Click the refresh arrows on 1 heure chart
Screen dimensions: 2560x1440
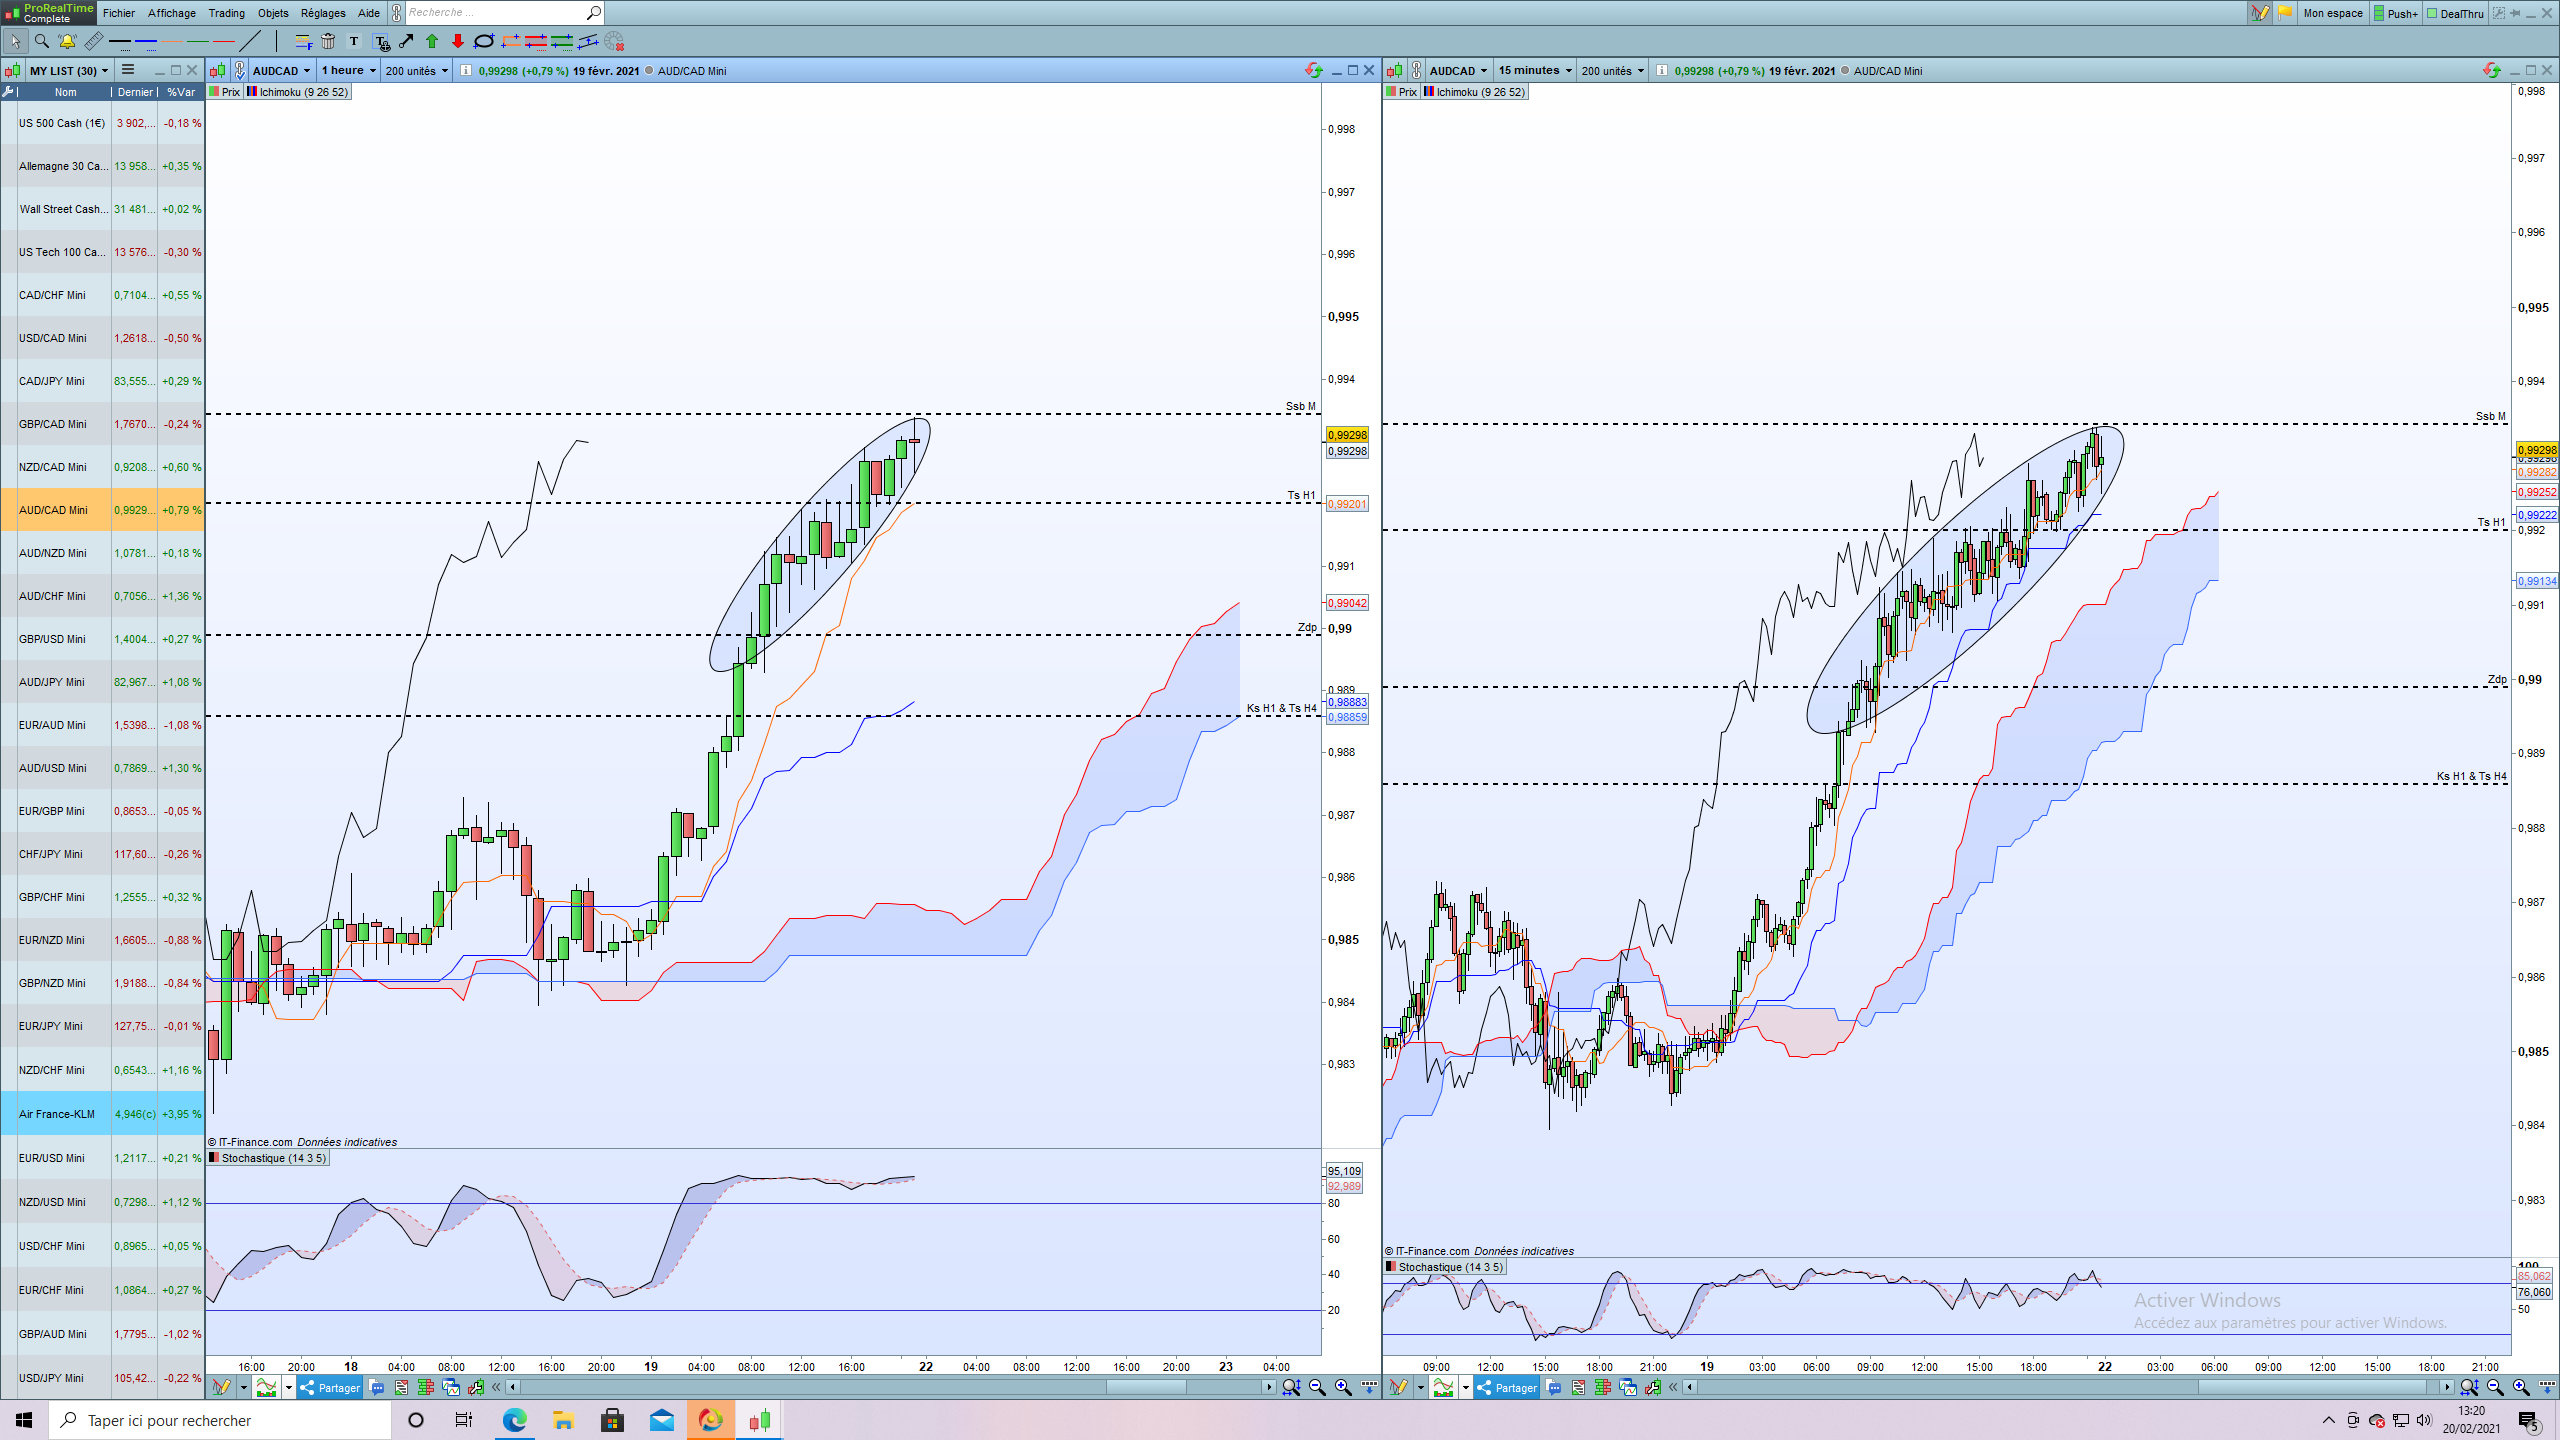click(x=1314, y=70)
